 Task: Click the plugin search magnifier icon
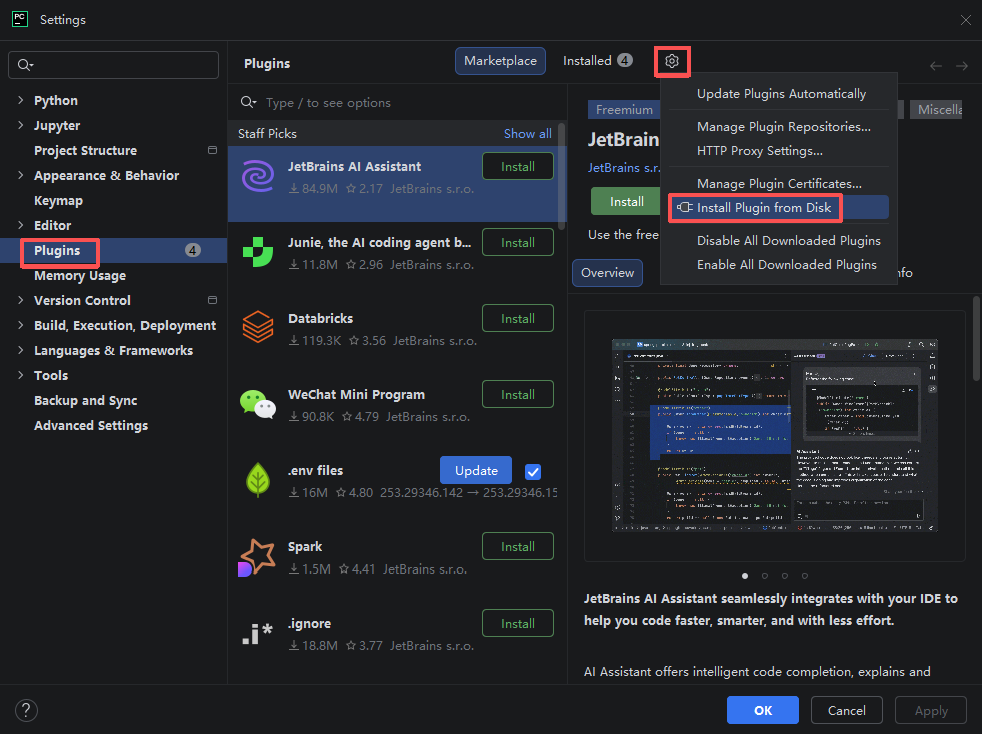(x=248, y=102)
